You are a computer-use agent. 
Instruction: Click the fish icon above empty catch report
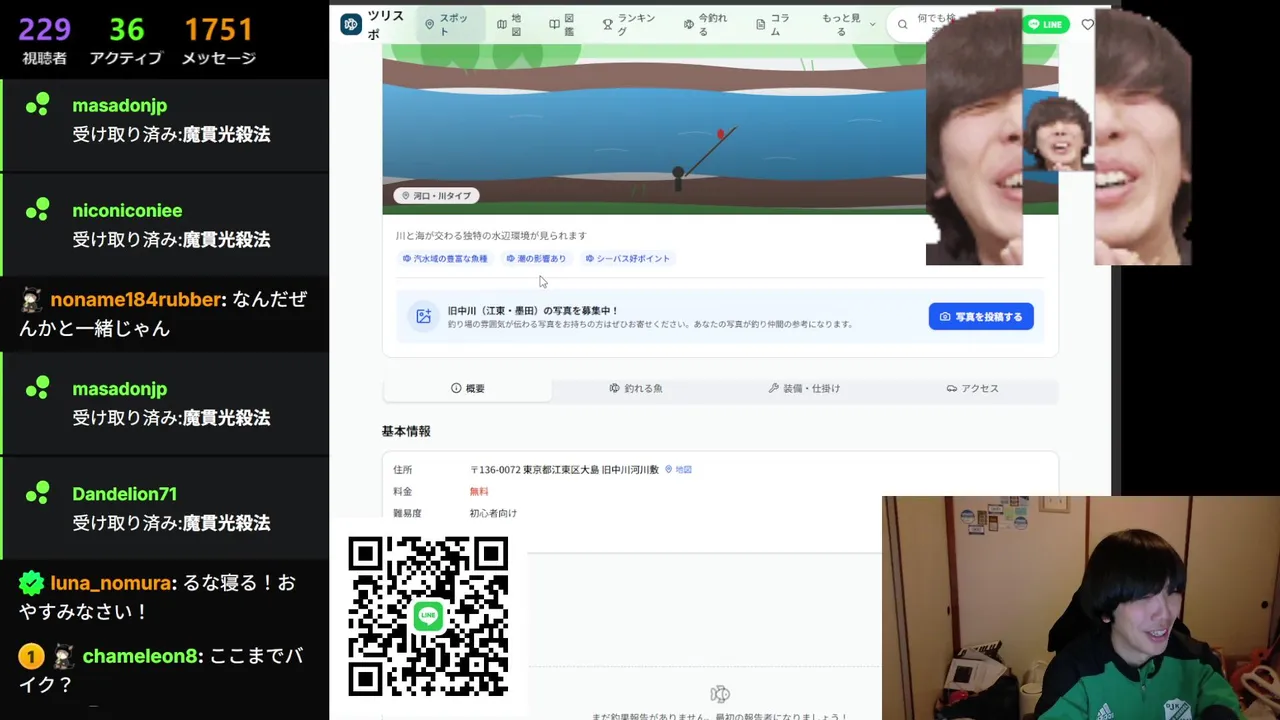719,694
